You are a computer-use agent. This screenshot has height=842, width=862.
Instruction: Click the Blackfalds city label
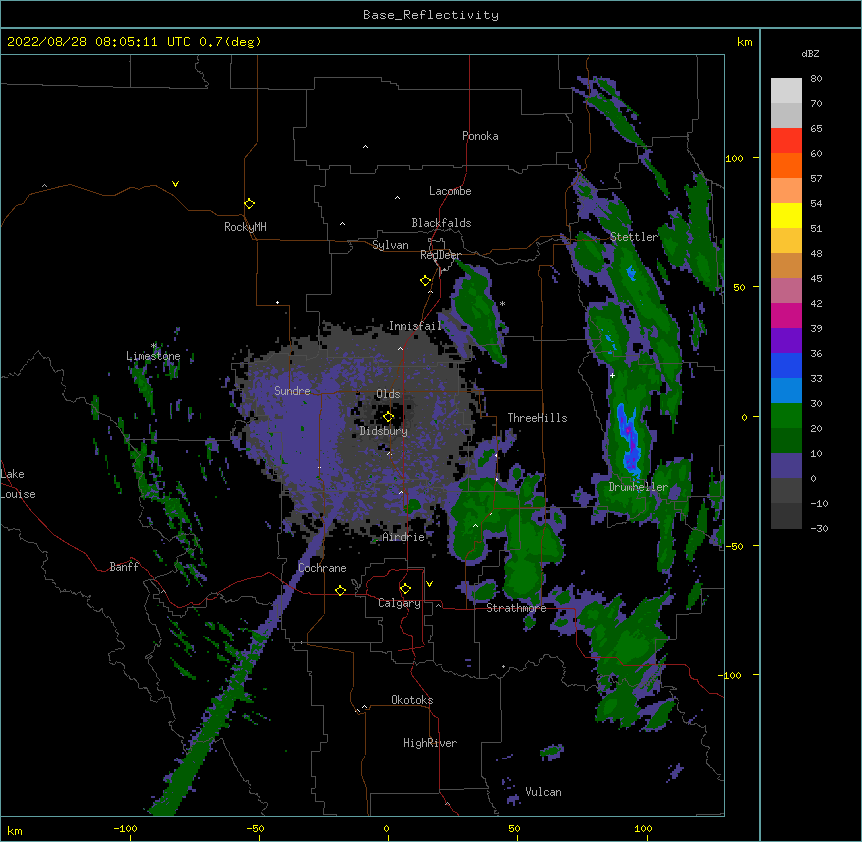[x=441, y=223]
